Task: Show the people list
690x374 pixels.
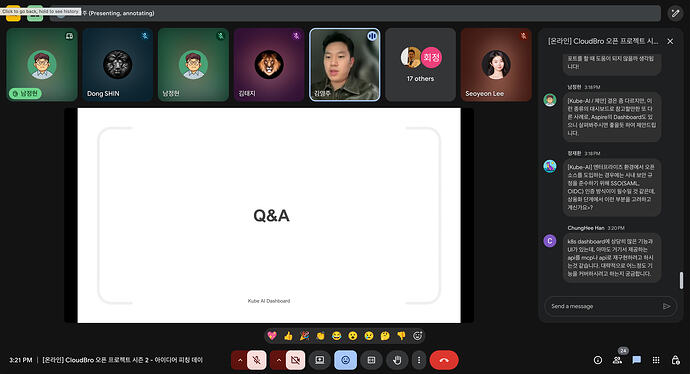Action: click(x=617, y=360)
